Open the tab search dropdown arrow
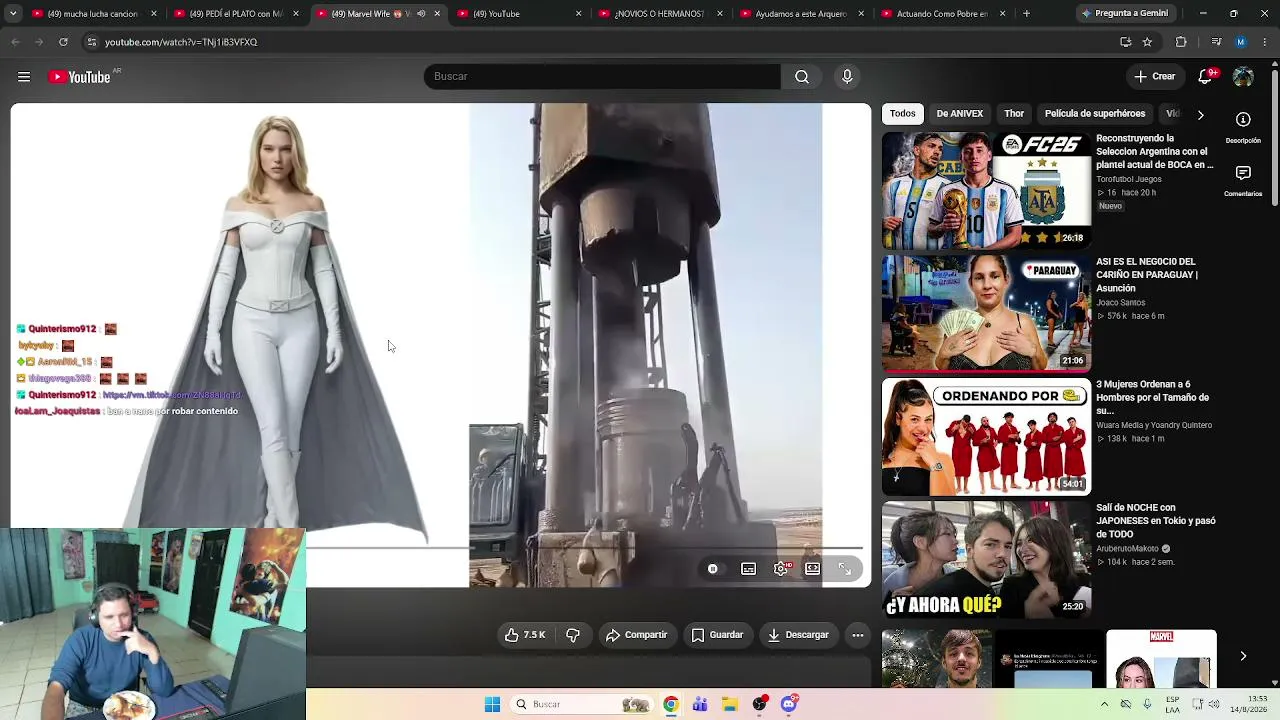 click(x=13, y=14)
